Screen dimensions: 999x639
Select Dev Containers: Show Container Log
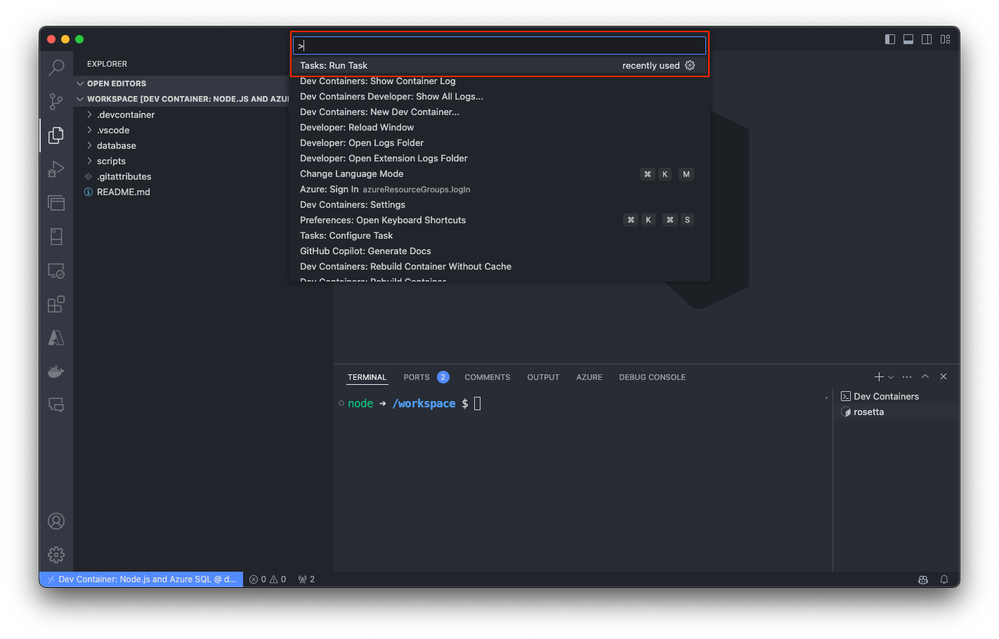500,81
